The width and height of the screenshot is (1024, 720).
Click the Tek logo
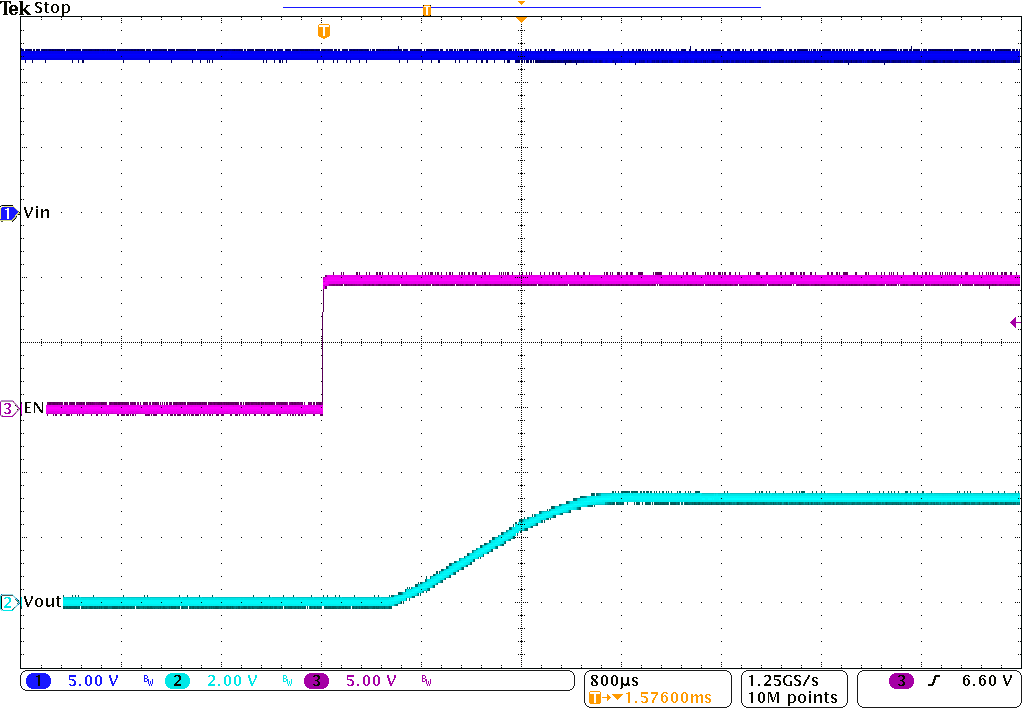coord(15,8)
